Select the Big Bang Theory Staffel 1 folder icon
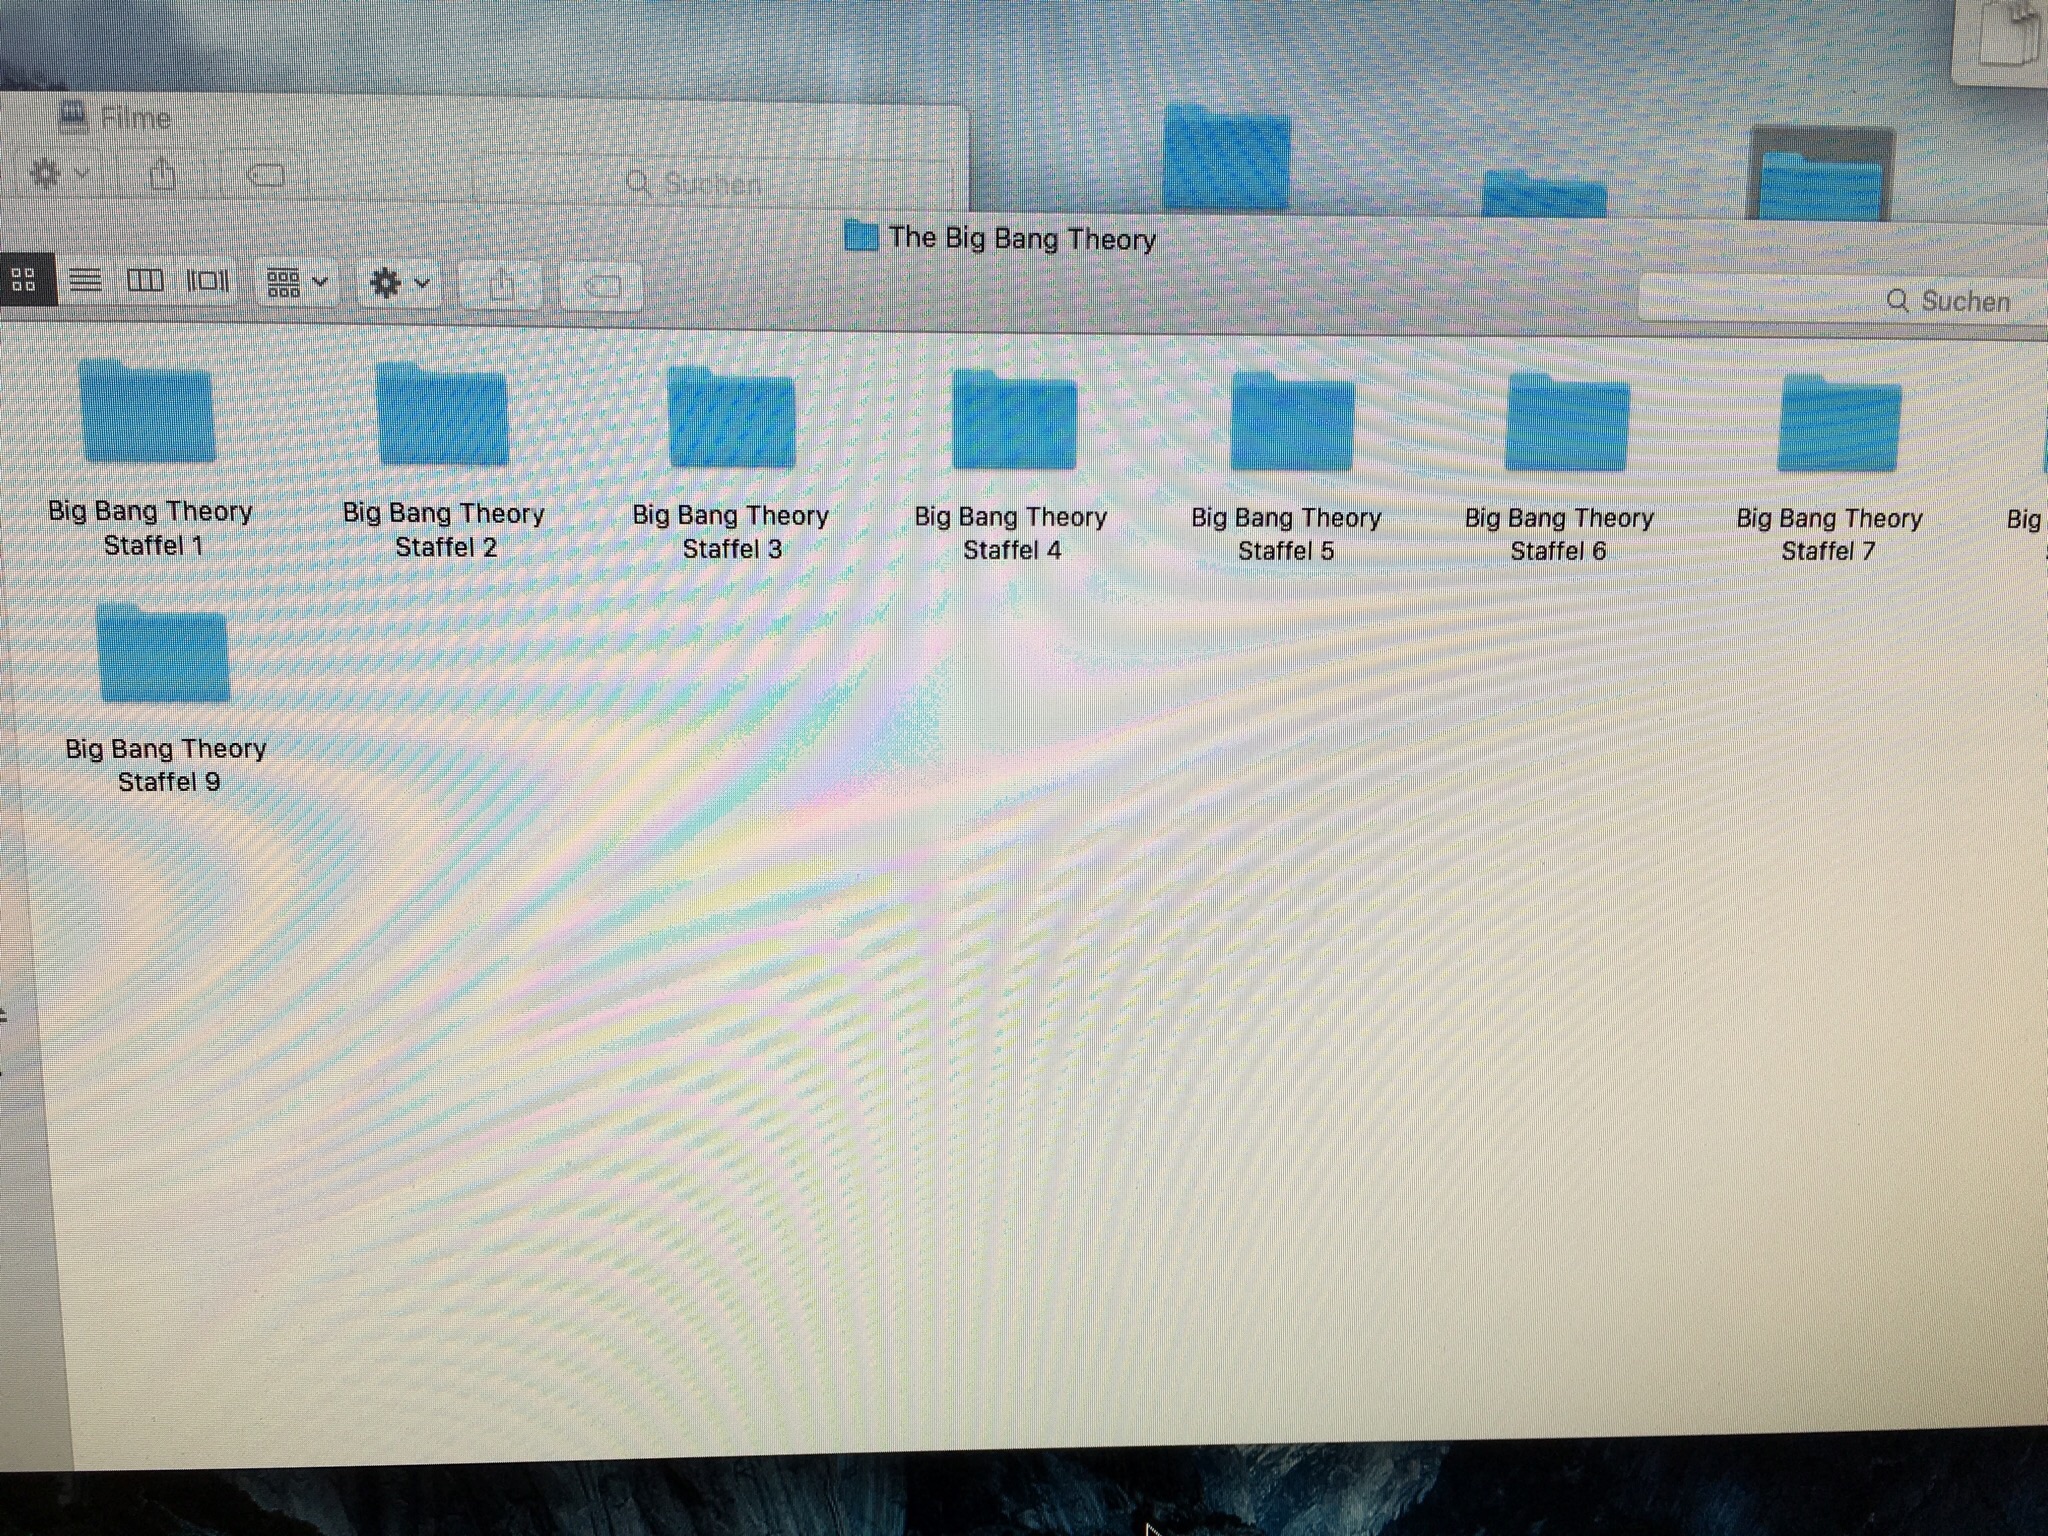Viewport: 2048px width, 1536px height. pyautogui.click(x=148, y=411)
